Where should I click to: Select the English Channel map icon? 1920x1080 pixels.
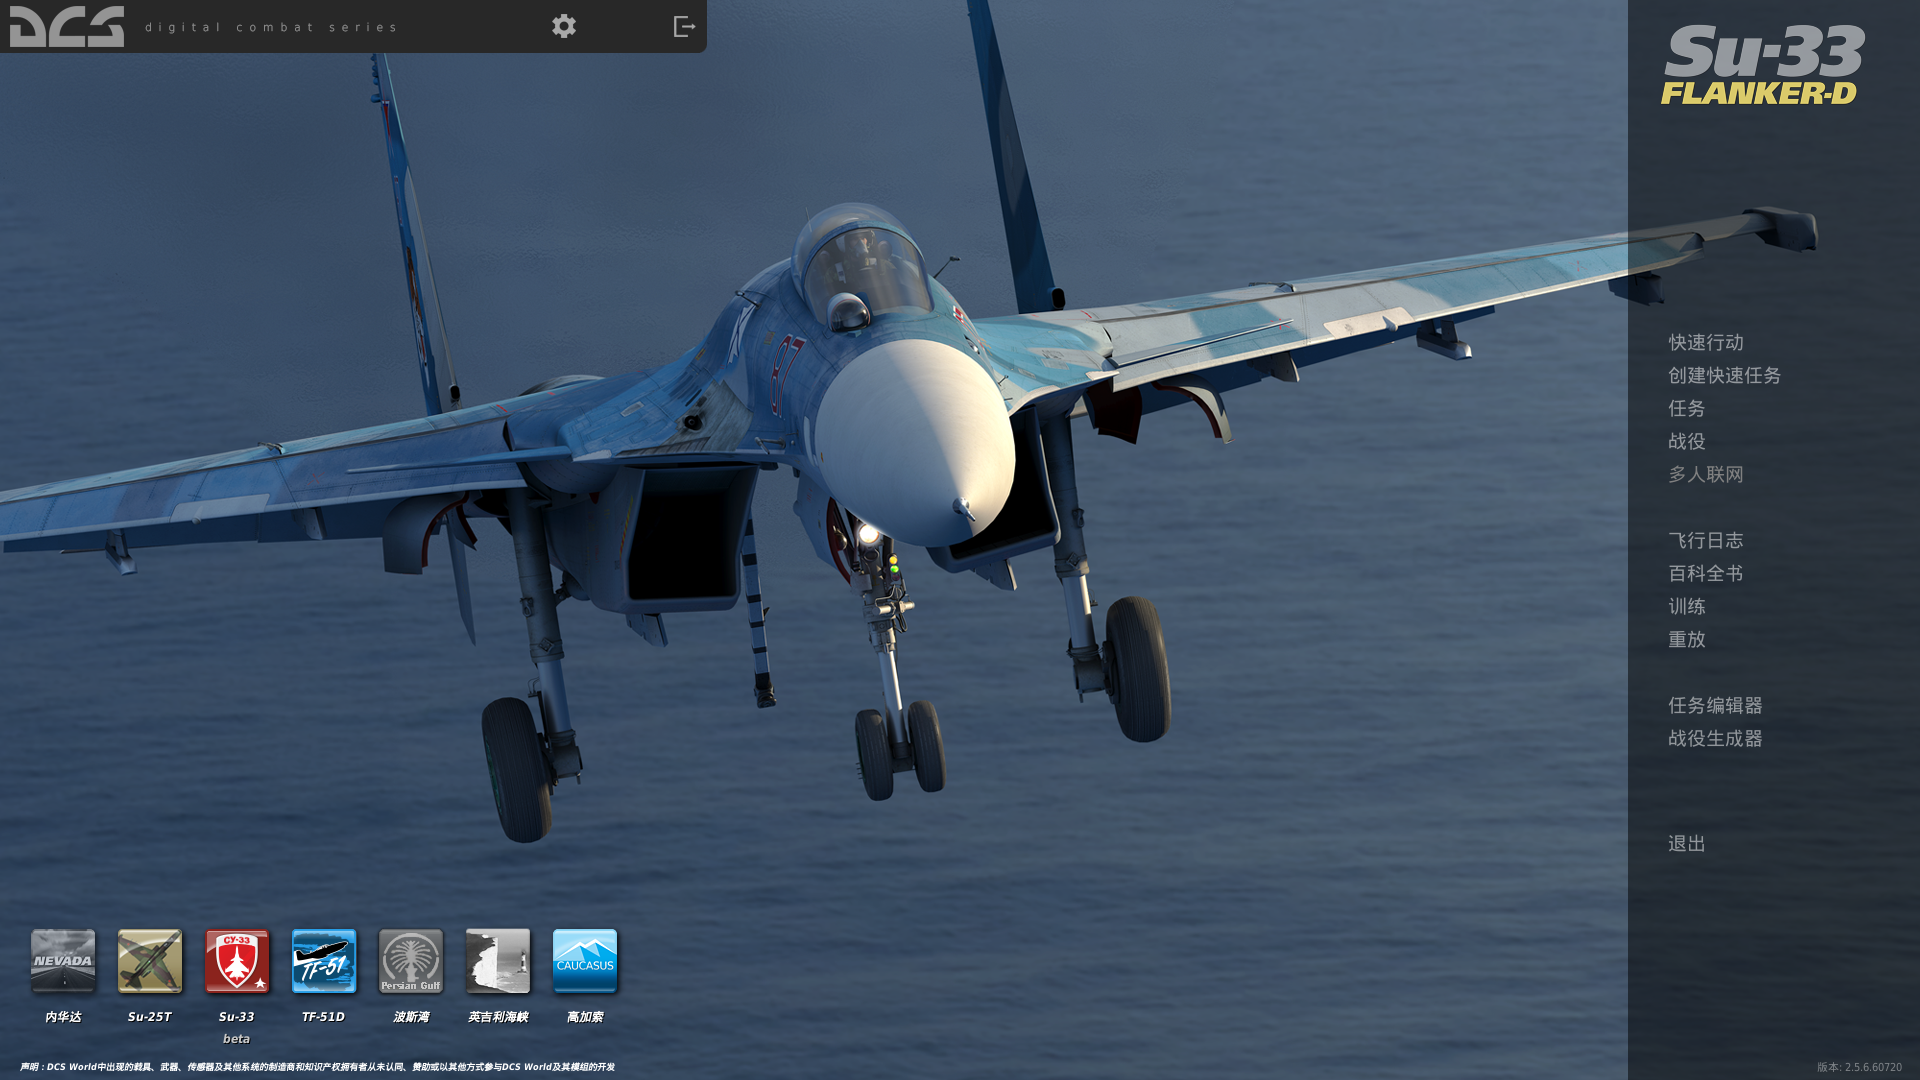498,961
